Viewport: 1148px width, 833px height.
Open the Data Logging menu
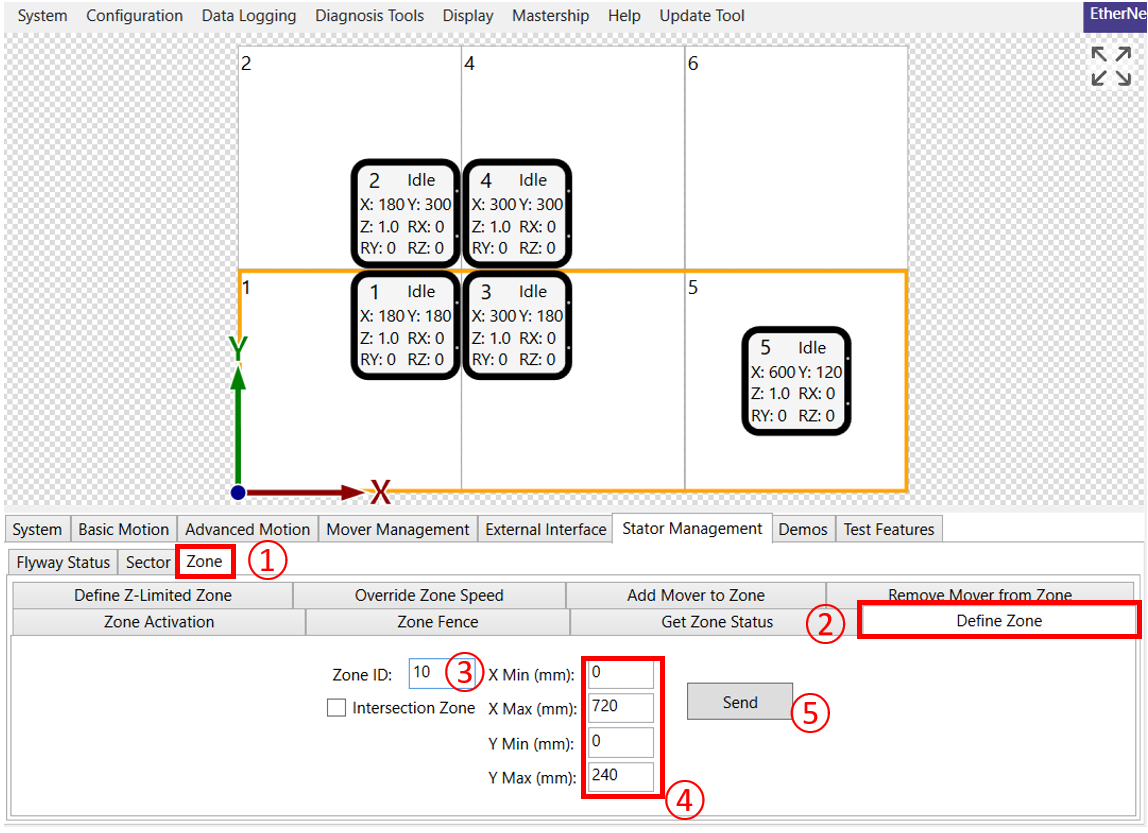(249, 16)
